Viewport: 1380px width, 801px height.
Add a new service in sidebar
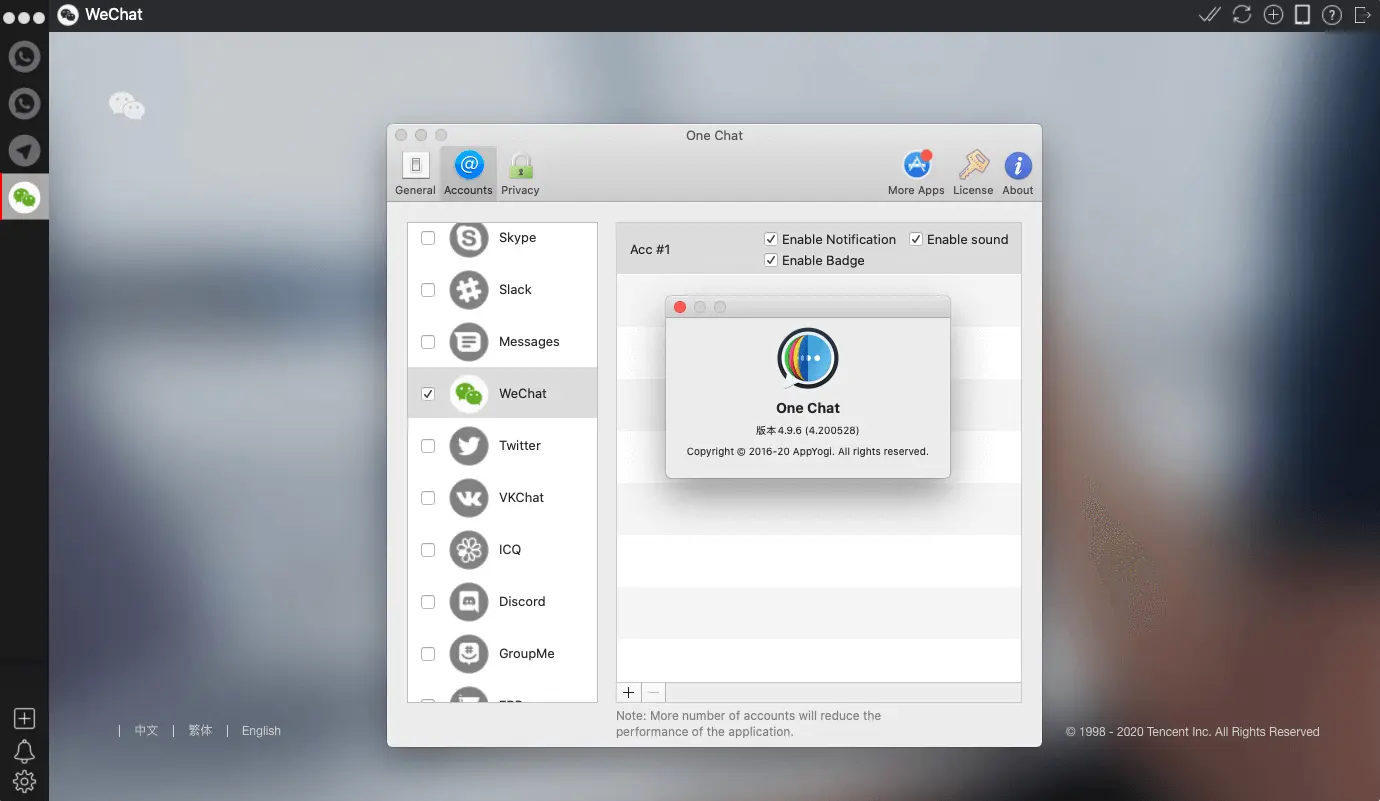(x=24, y=719)
